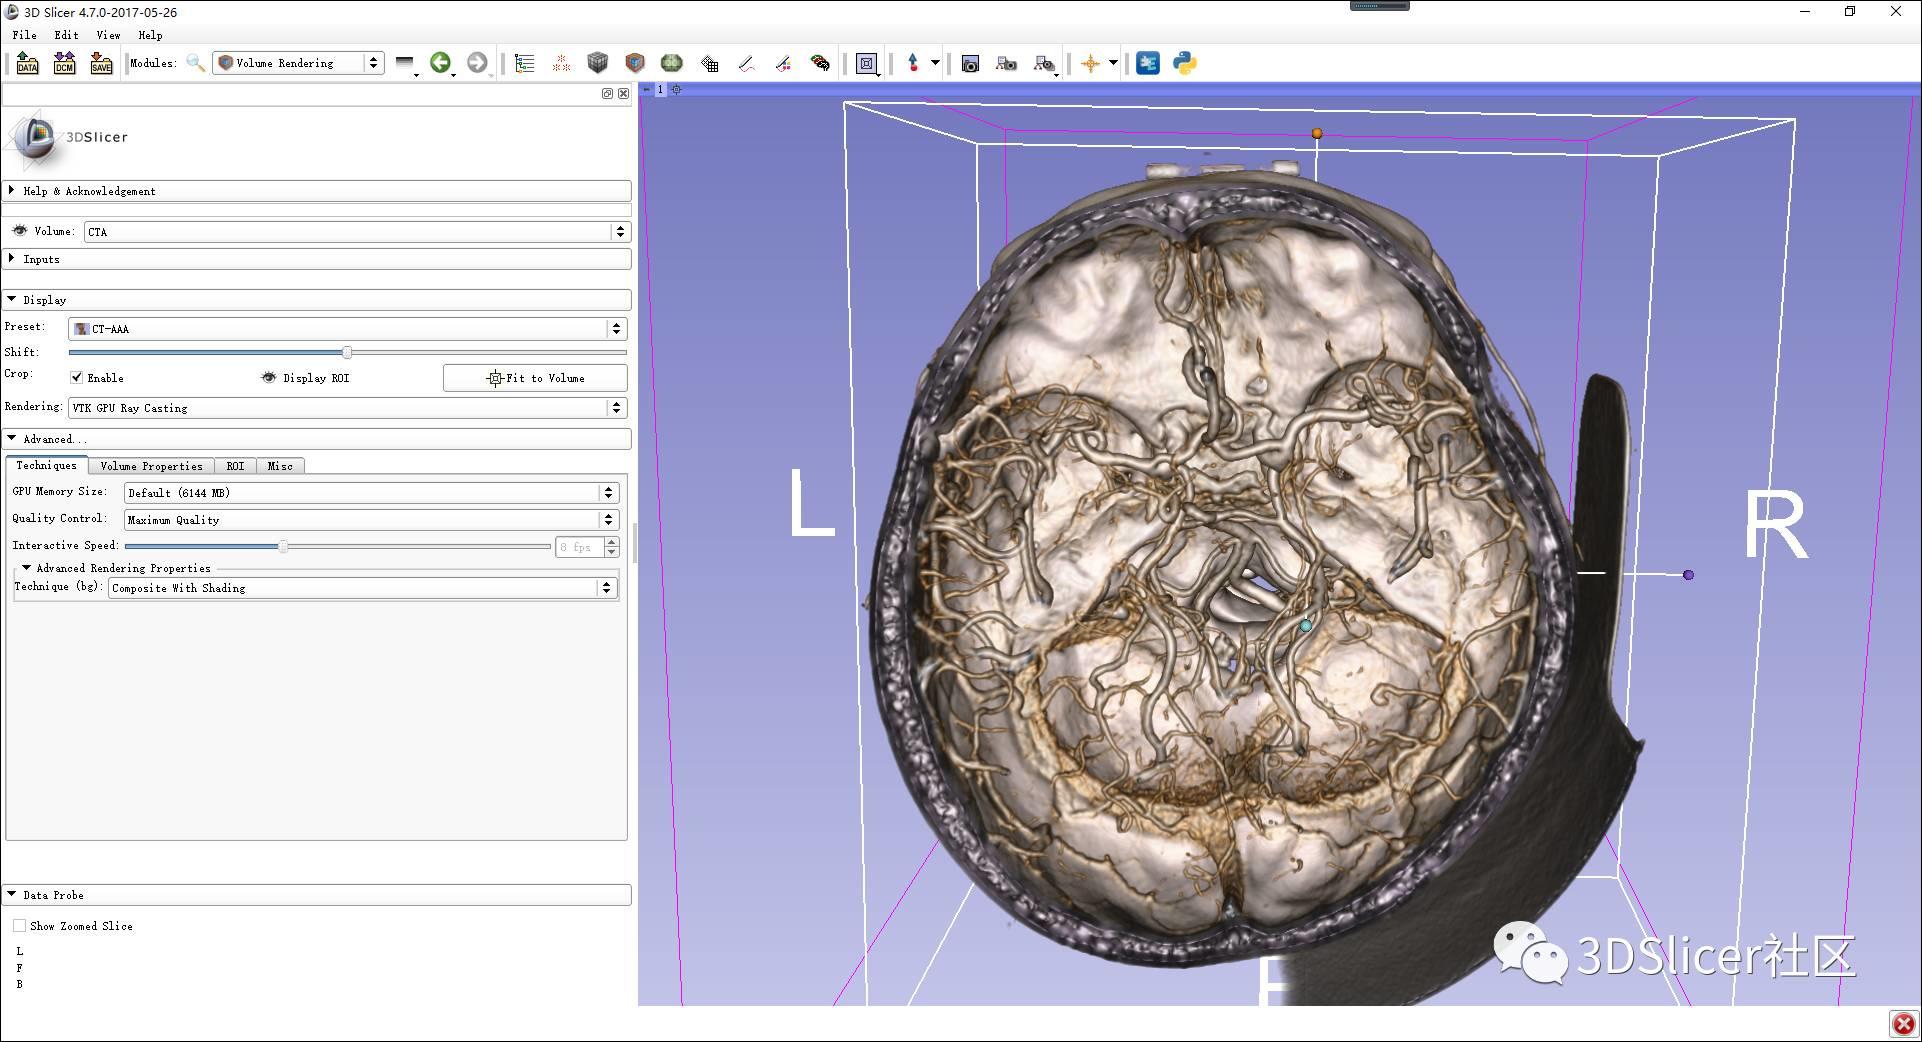Image resolution: width=1922 pixels, height=1042 pixels.
Task: Go to next module with forward arrow
Action: pyautogui.click(x=477, y=63)
